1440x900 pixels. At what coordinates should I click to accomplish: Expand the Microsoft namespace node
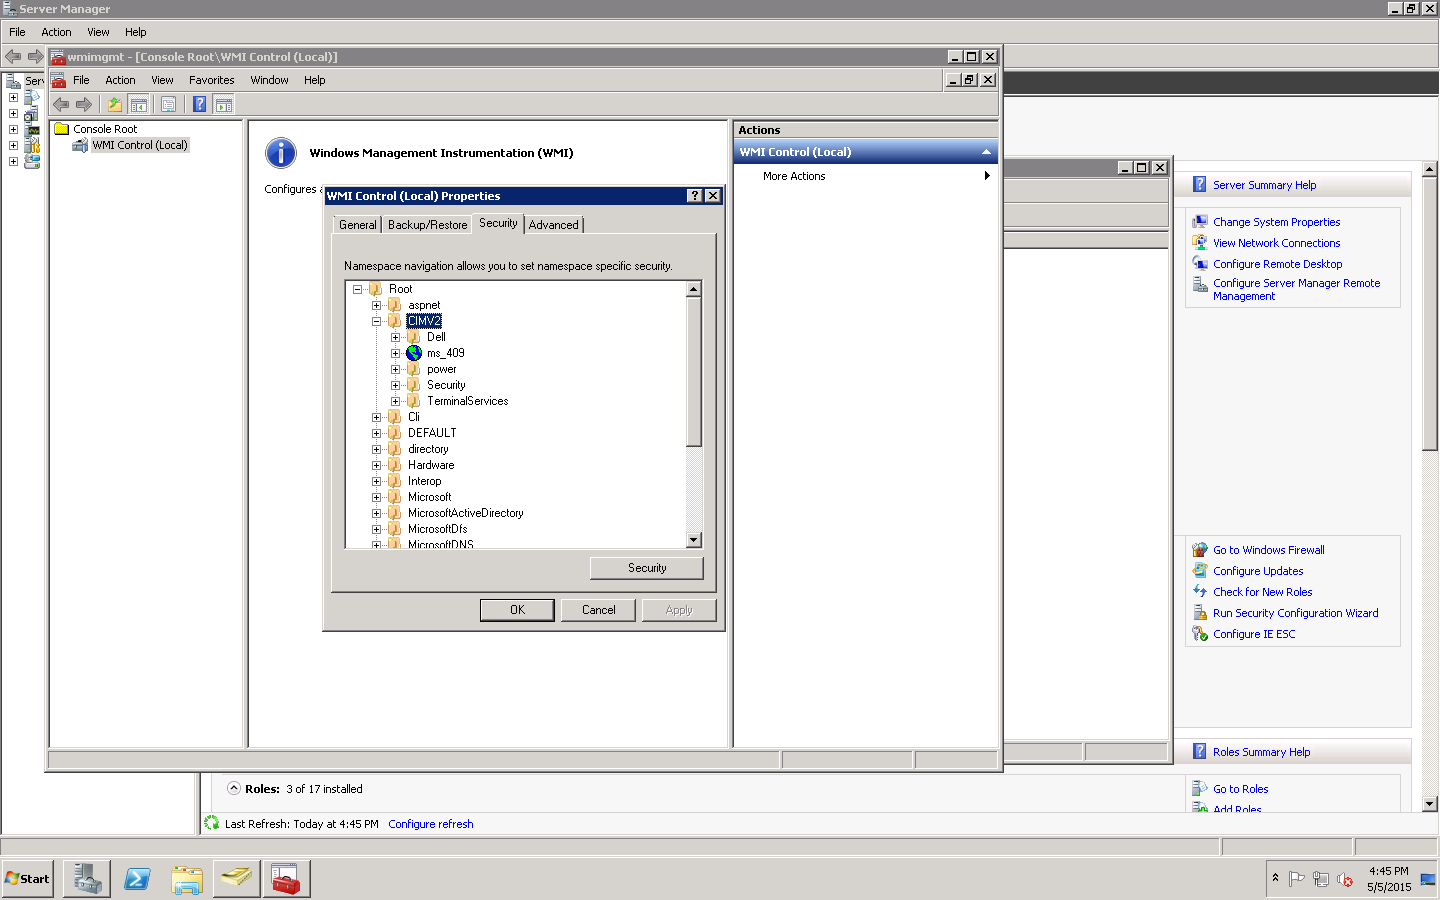(x=377, y=497)
